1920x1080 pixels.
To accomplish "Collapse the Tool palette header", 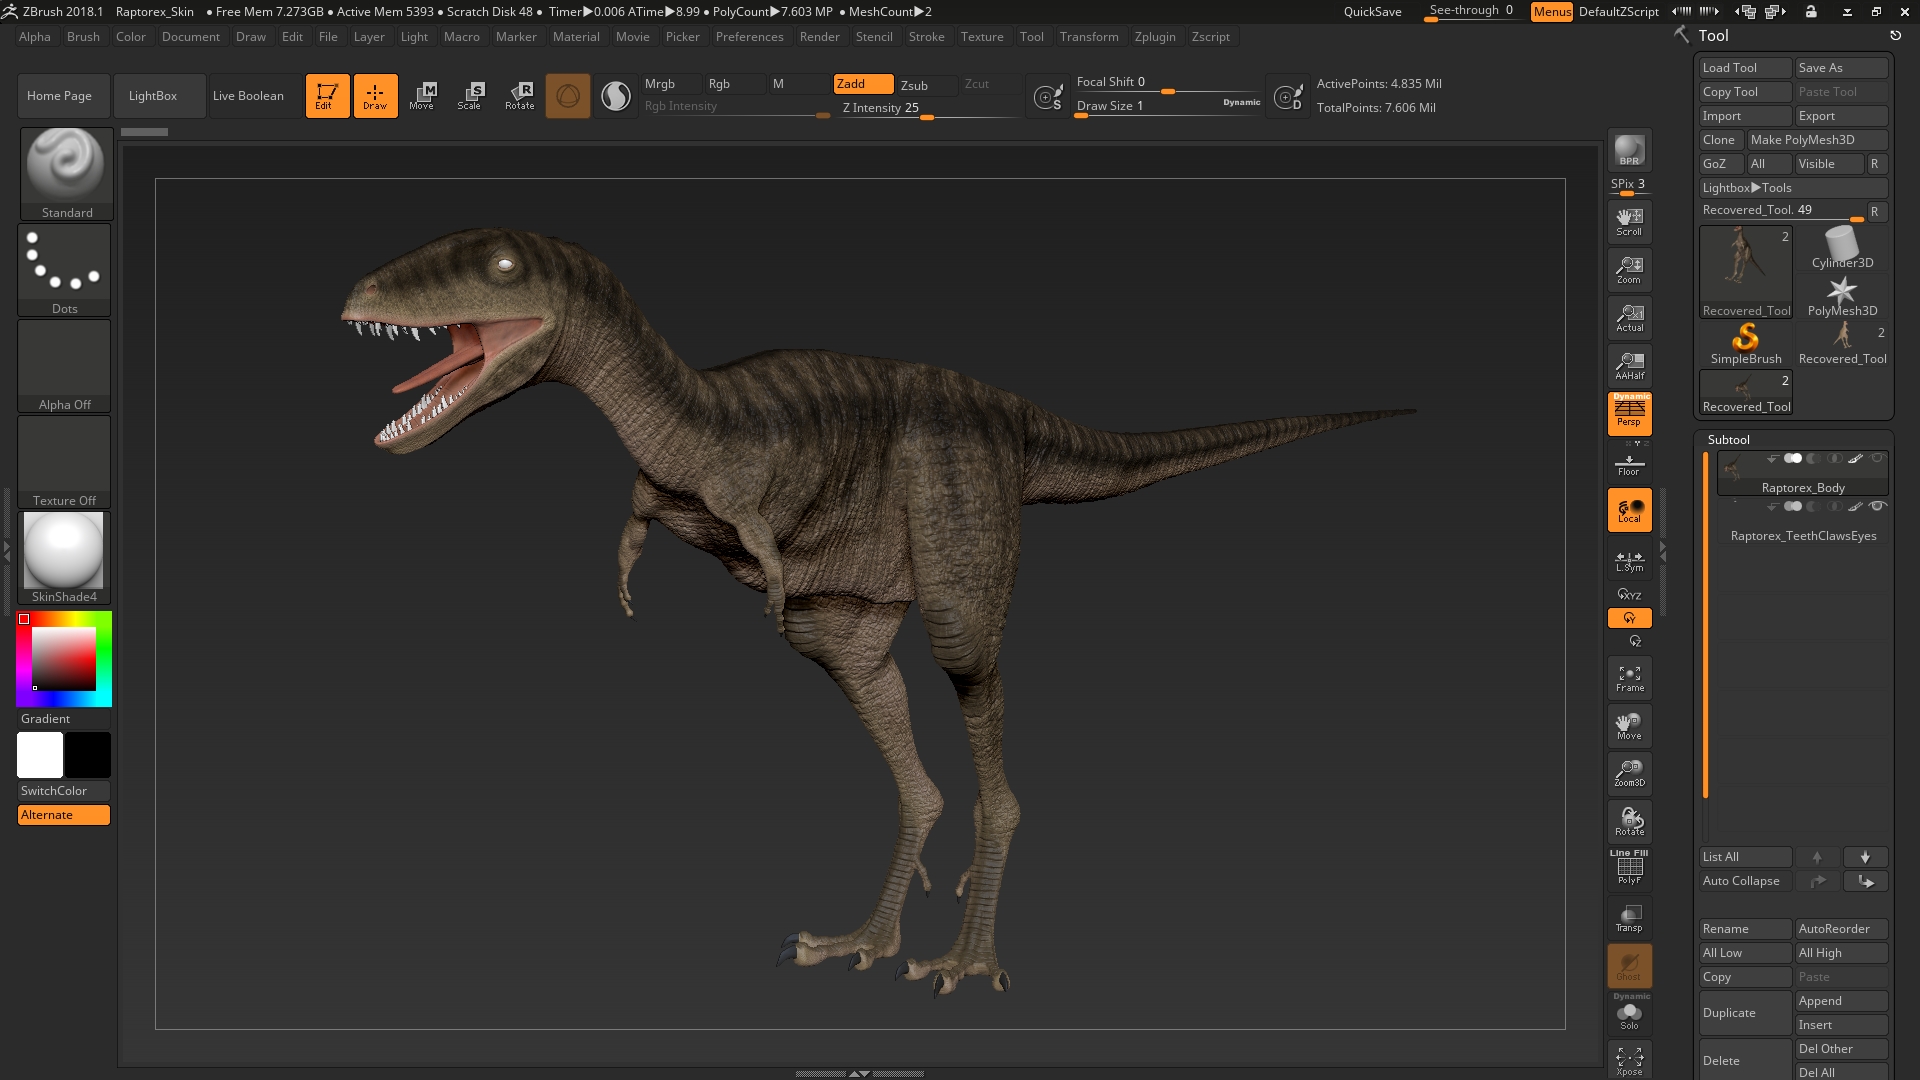I will pos(1713,36).
